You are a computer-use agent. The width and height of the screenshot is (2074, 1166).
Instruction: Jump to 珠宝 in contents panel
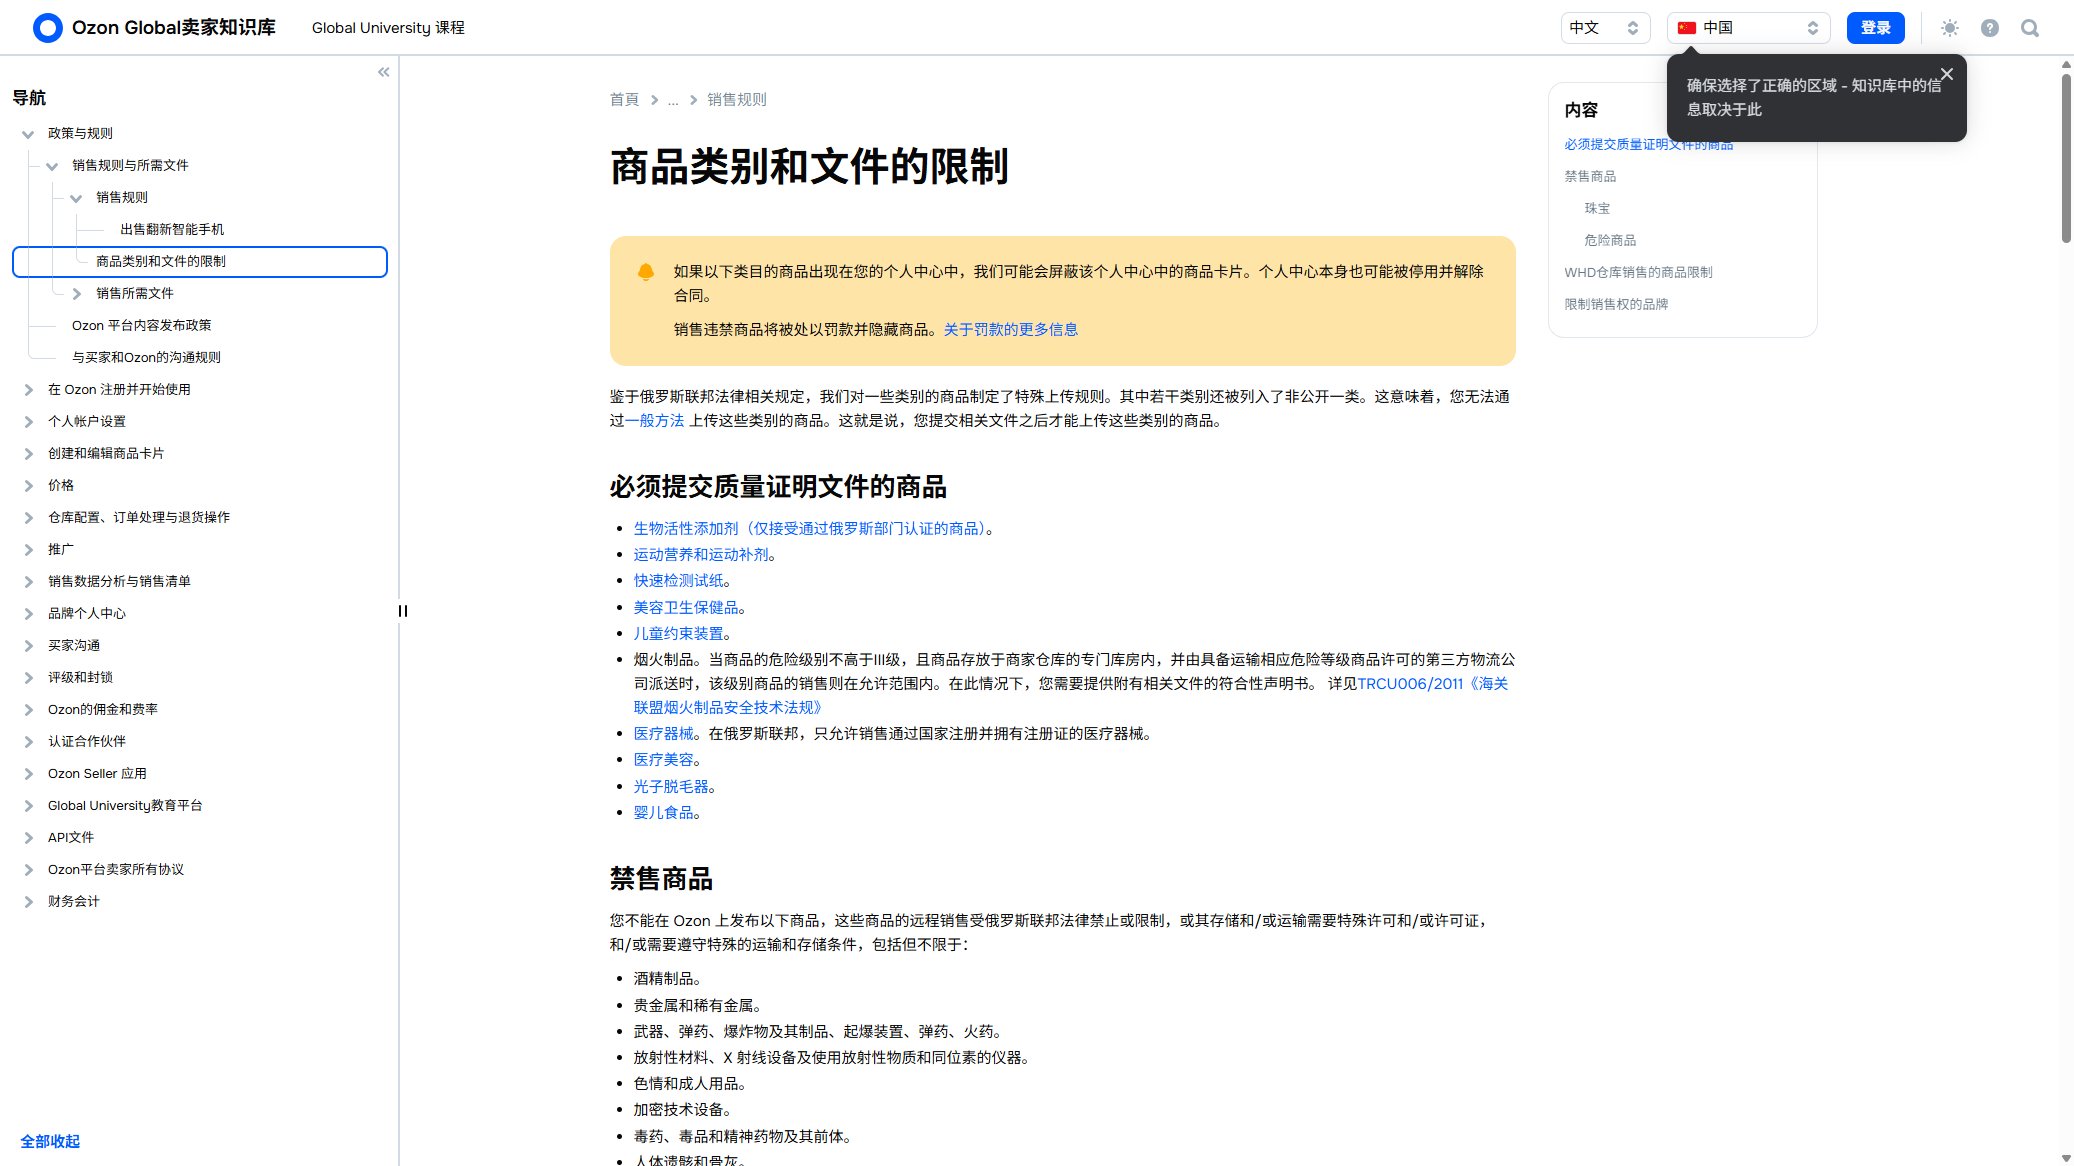[1597, 208]
